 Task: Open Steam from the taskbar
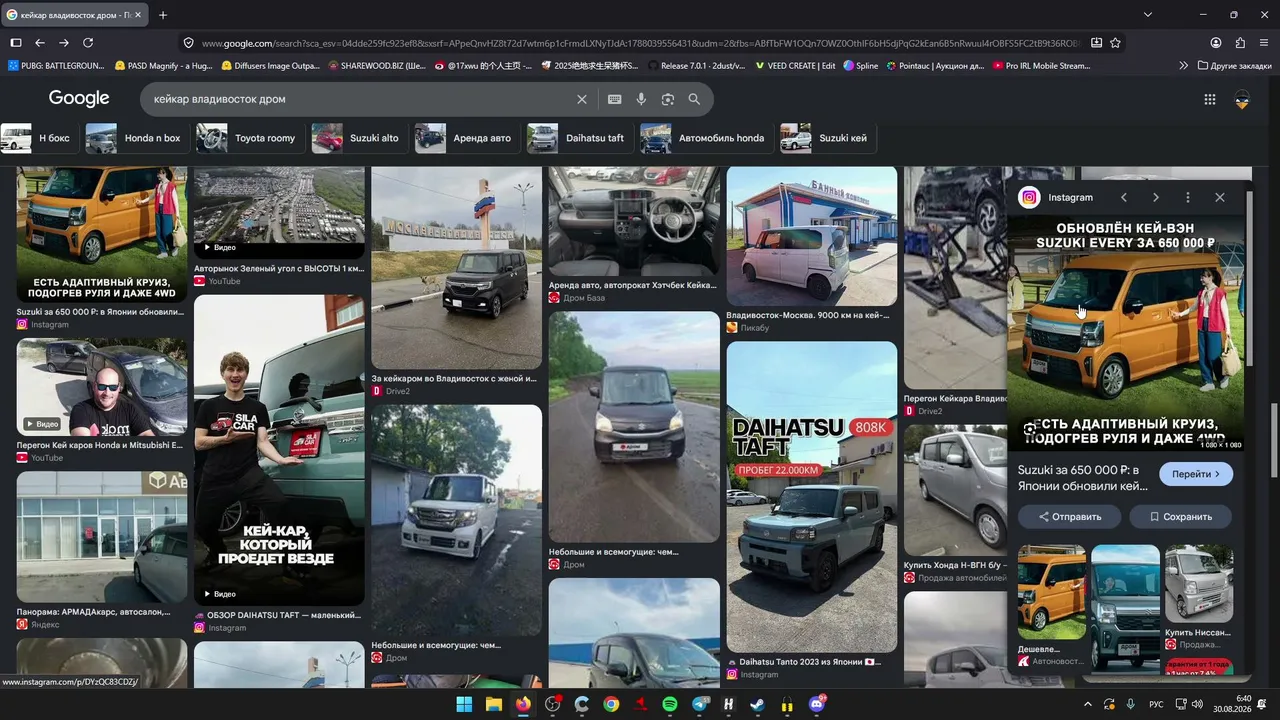pyautogui.click(x=759, y=704)
